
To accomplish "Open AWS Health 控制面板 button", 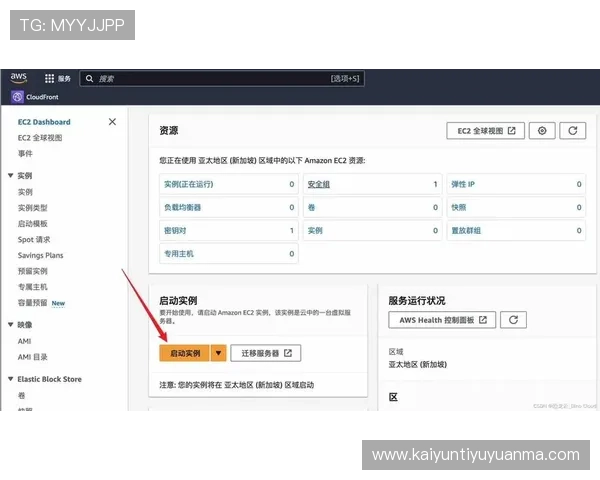I will (442, 320).
